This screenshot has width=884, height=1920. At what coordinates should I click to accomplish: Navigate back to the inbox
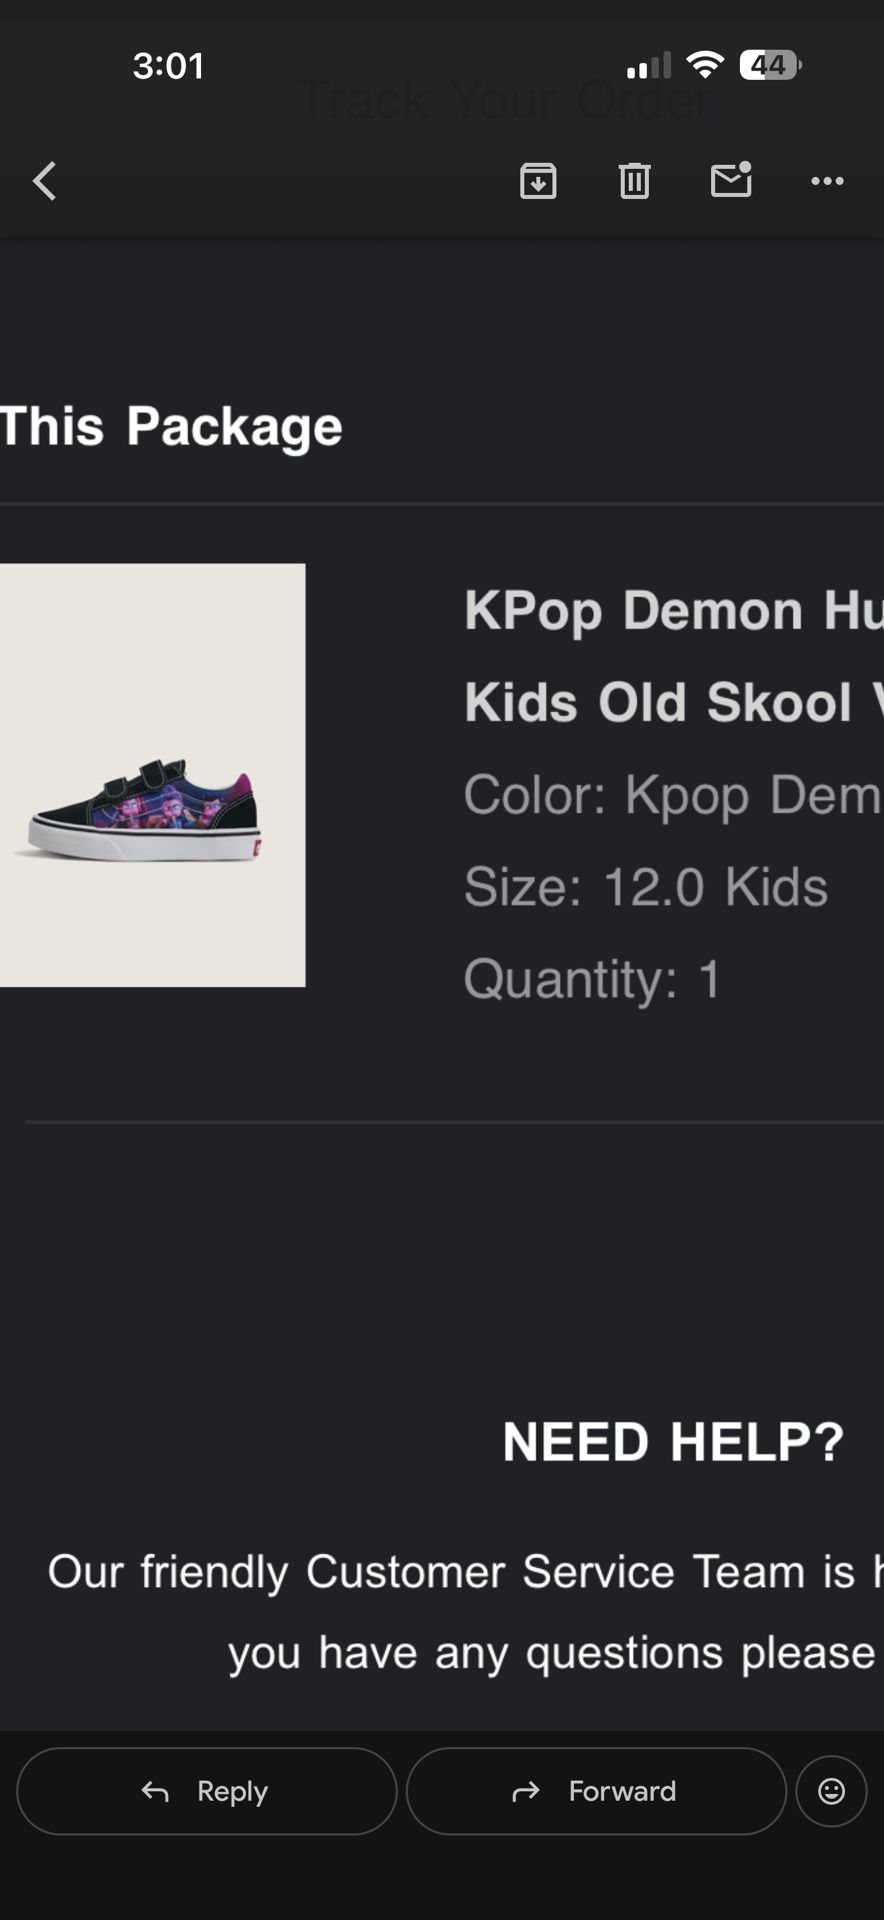pos(44,181)
